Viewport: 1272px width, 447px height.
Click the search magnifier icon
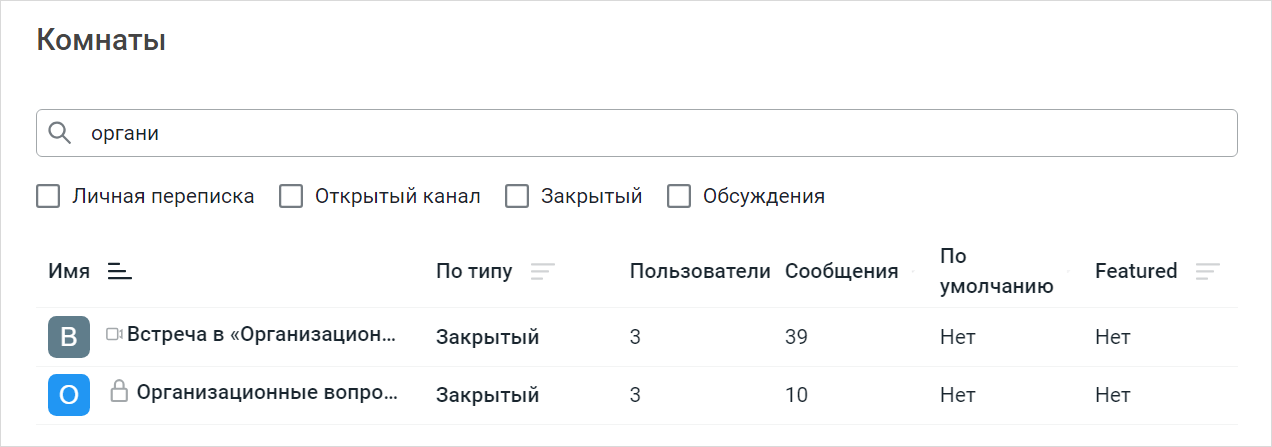click(60, 133)
